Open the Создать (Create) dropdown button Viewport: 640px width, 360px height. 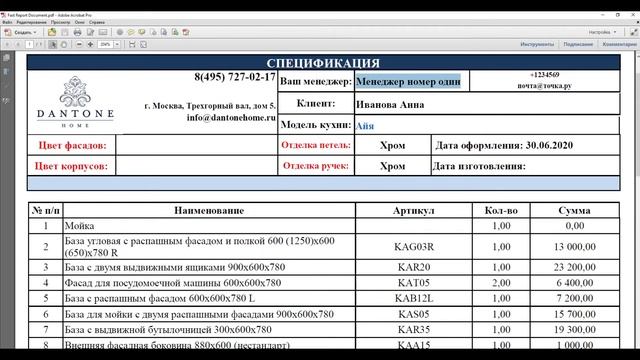(x=20, y=32)
